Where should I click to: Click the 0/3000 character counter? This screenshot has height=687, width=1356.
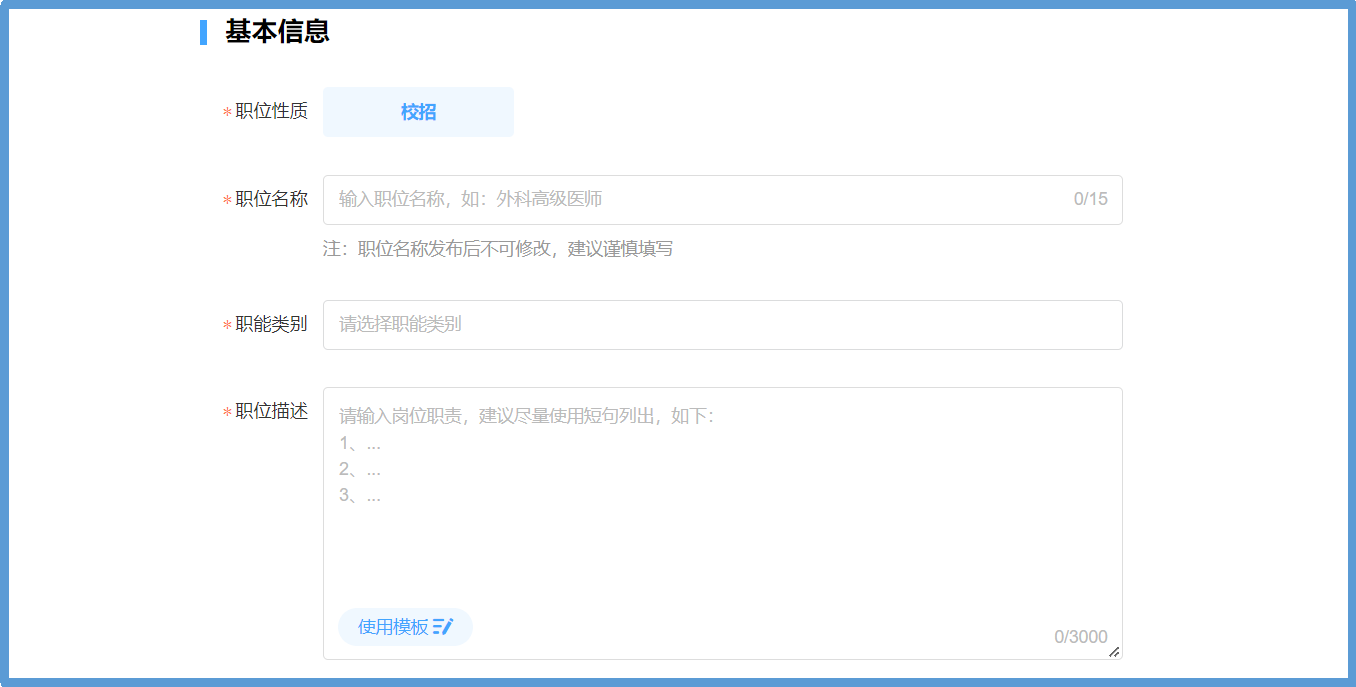[1080, 637]
